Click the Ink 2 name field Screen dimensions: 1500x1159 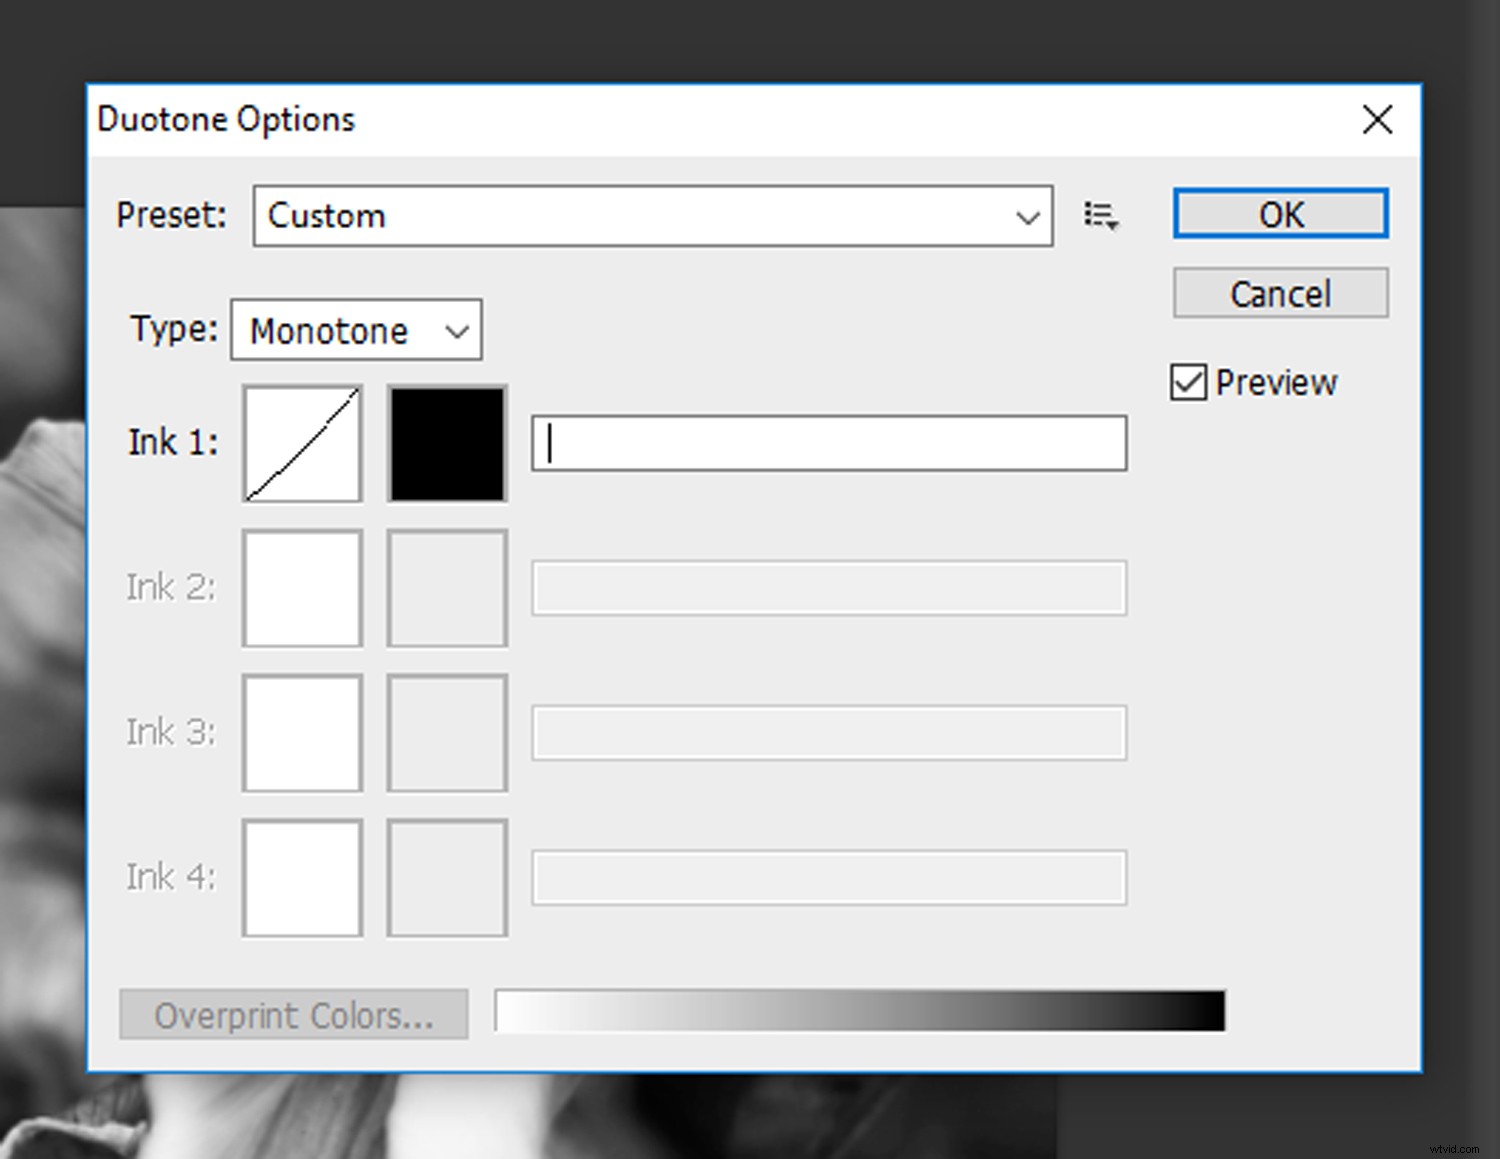tap(828, 588)
